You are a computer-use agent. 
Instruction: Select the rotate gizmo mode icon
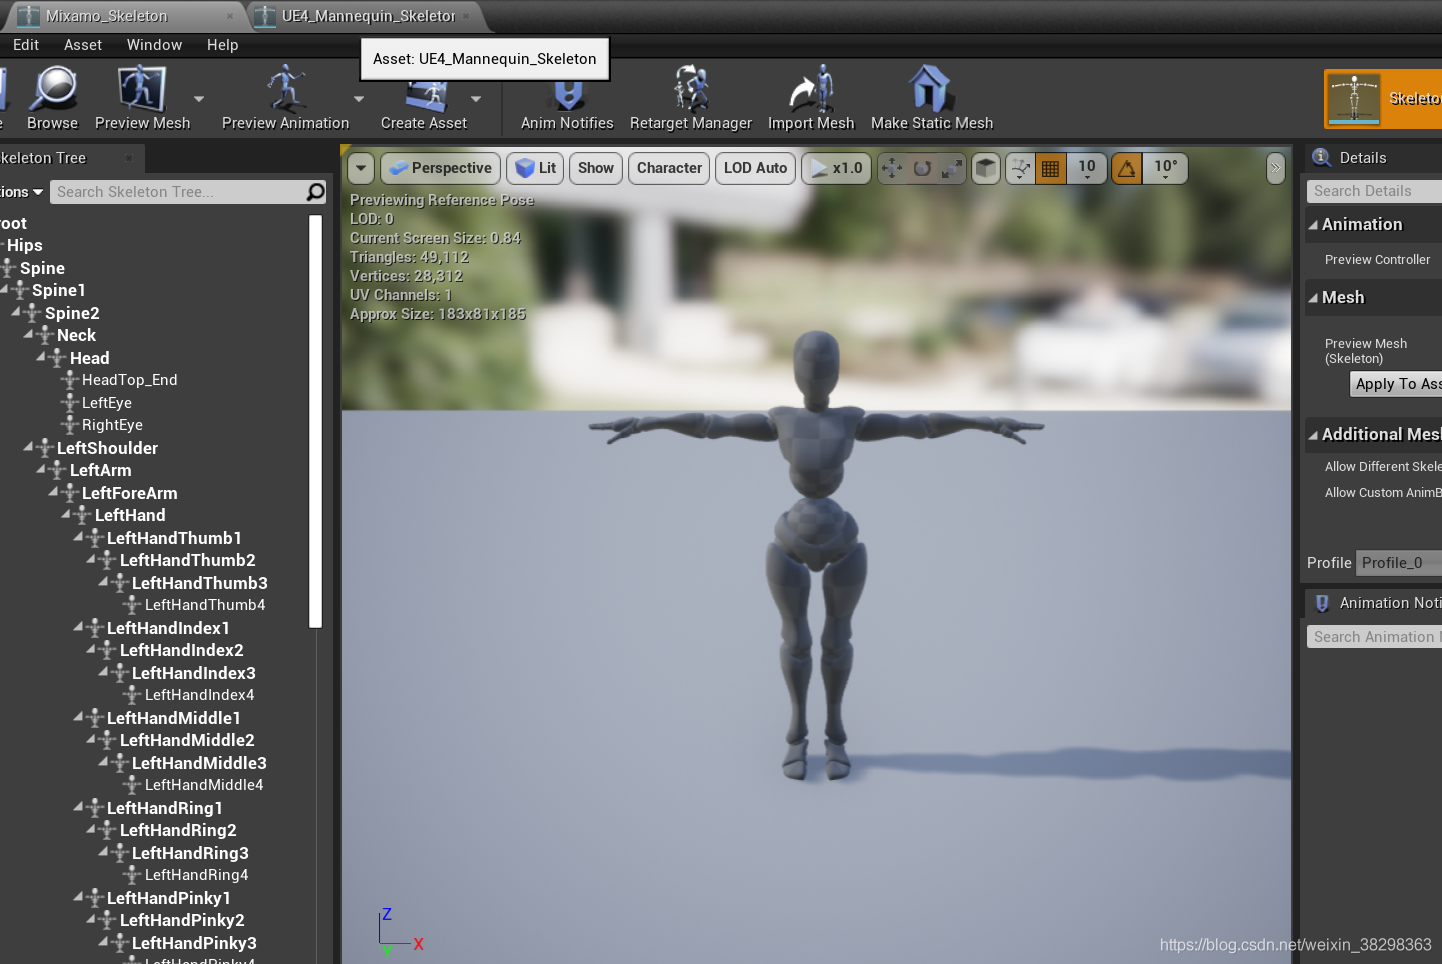[922, 168]
